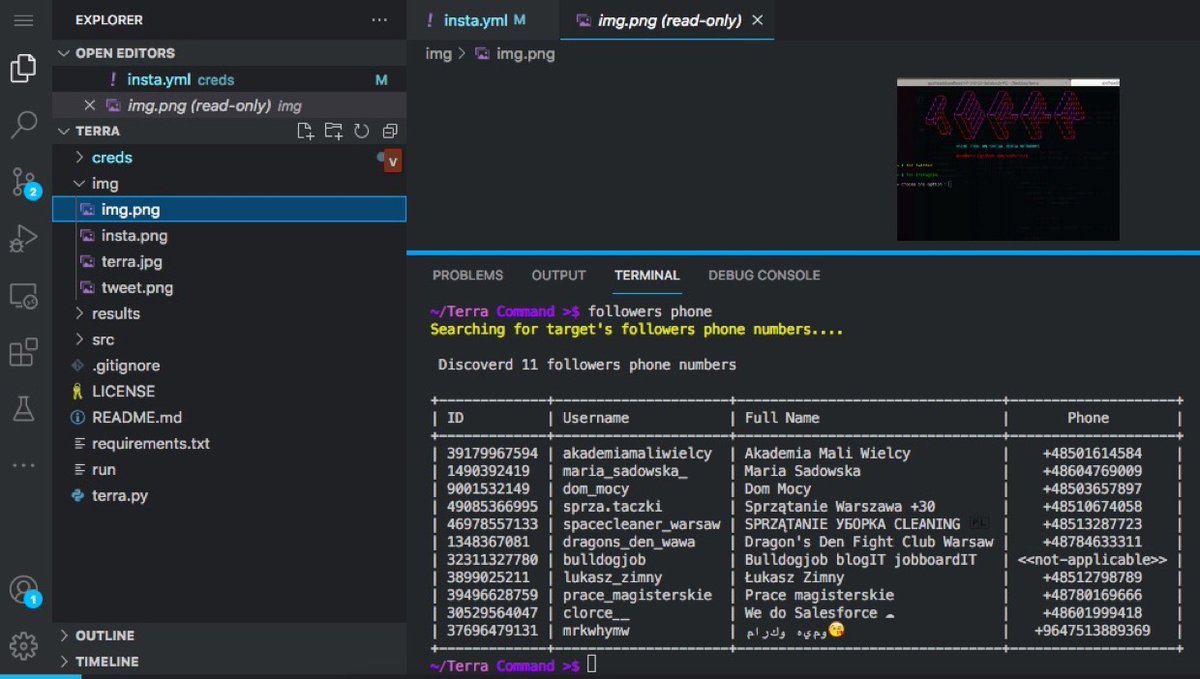This screenshot has width=1200, height=679.
Task: Open Explorer views and more actions ellipsis
Action: tap(379, 20)
